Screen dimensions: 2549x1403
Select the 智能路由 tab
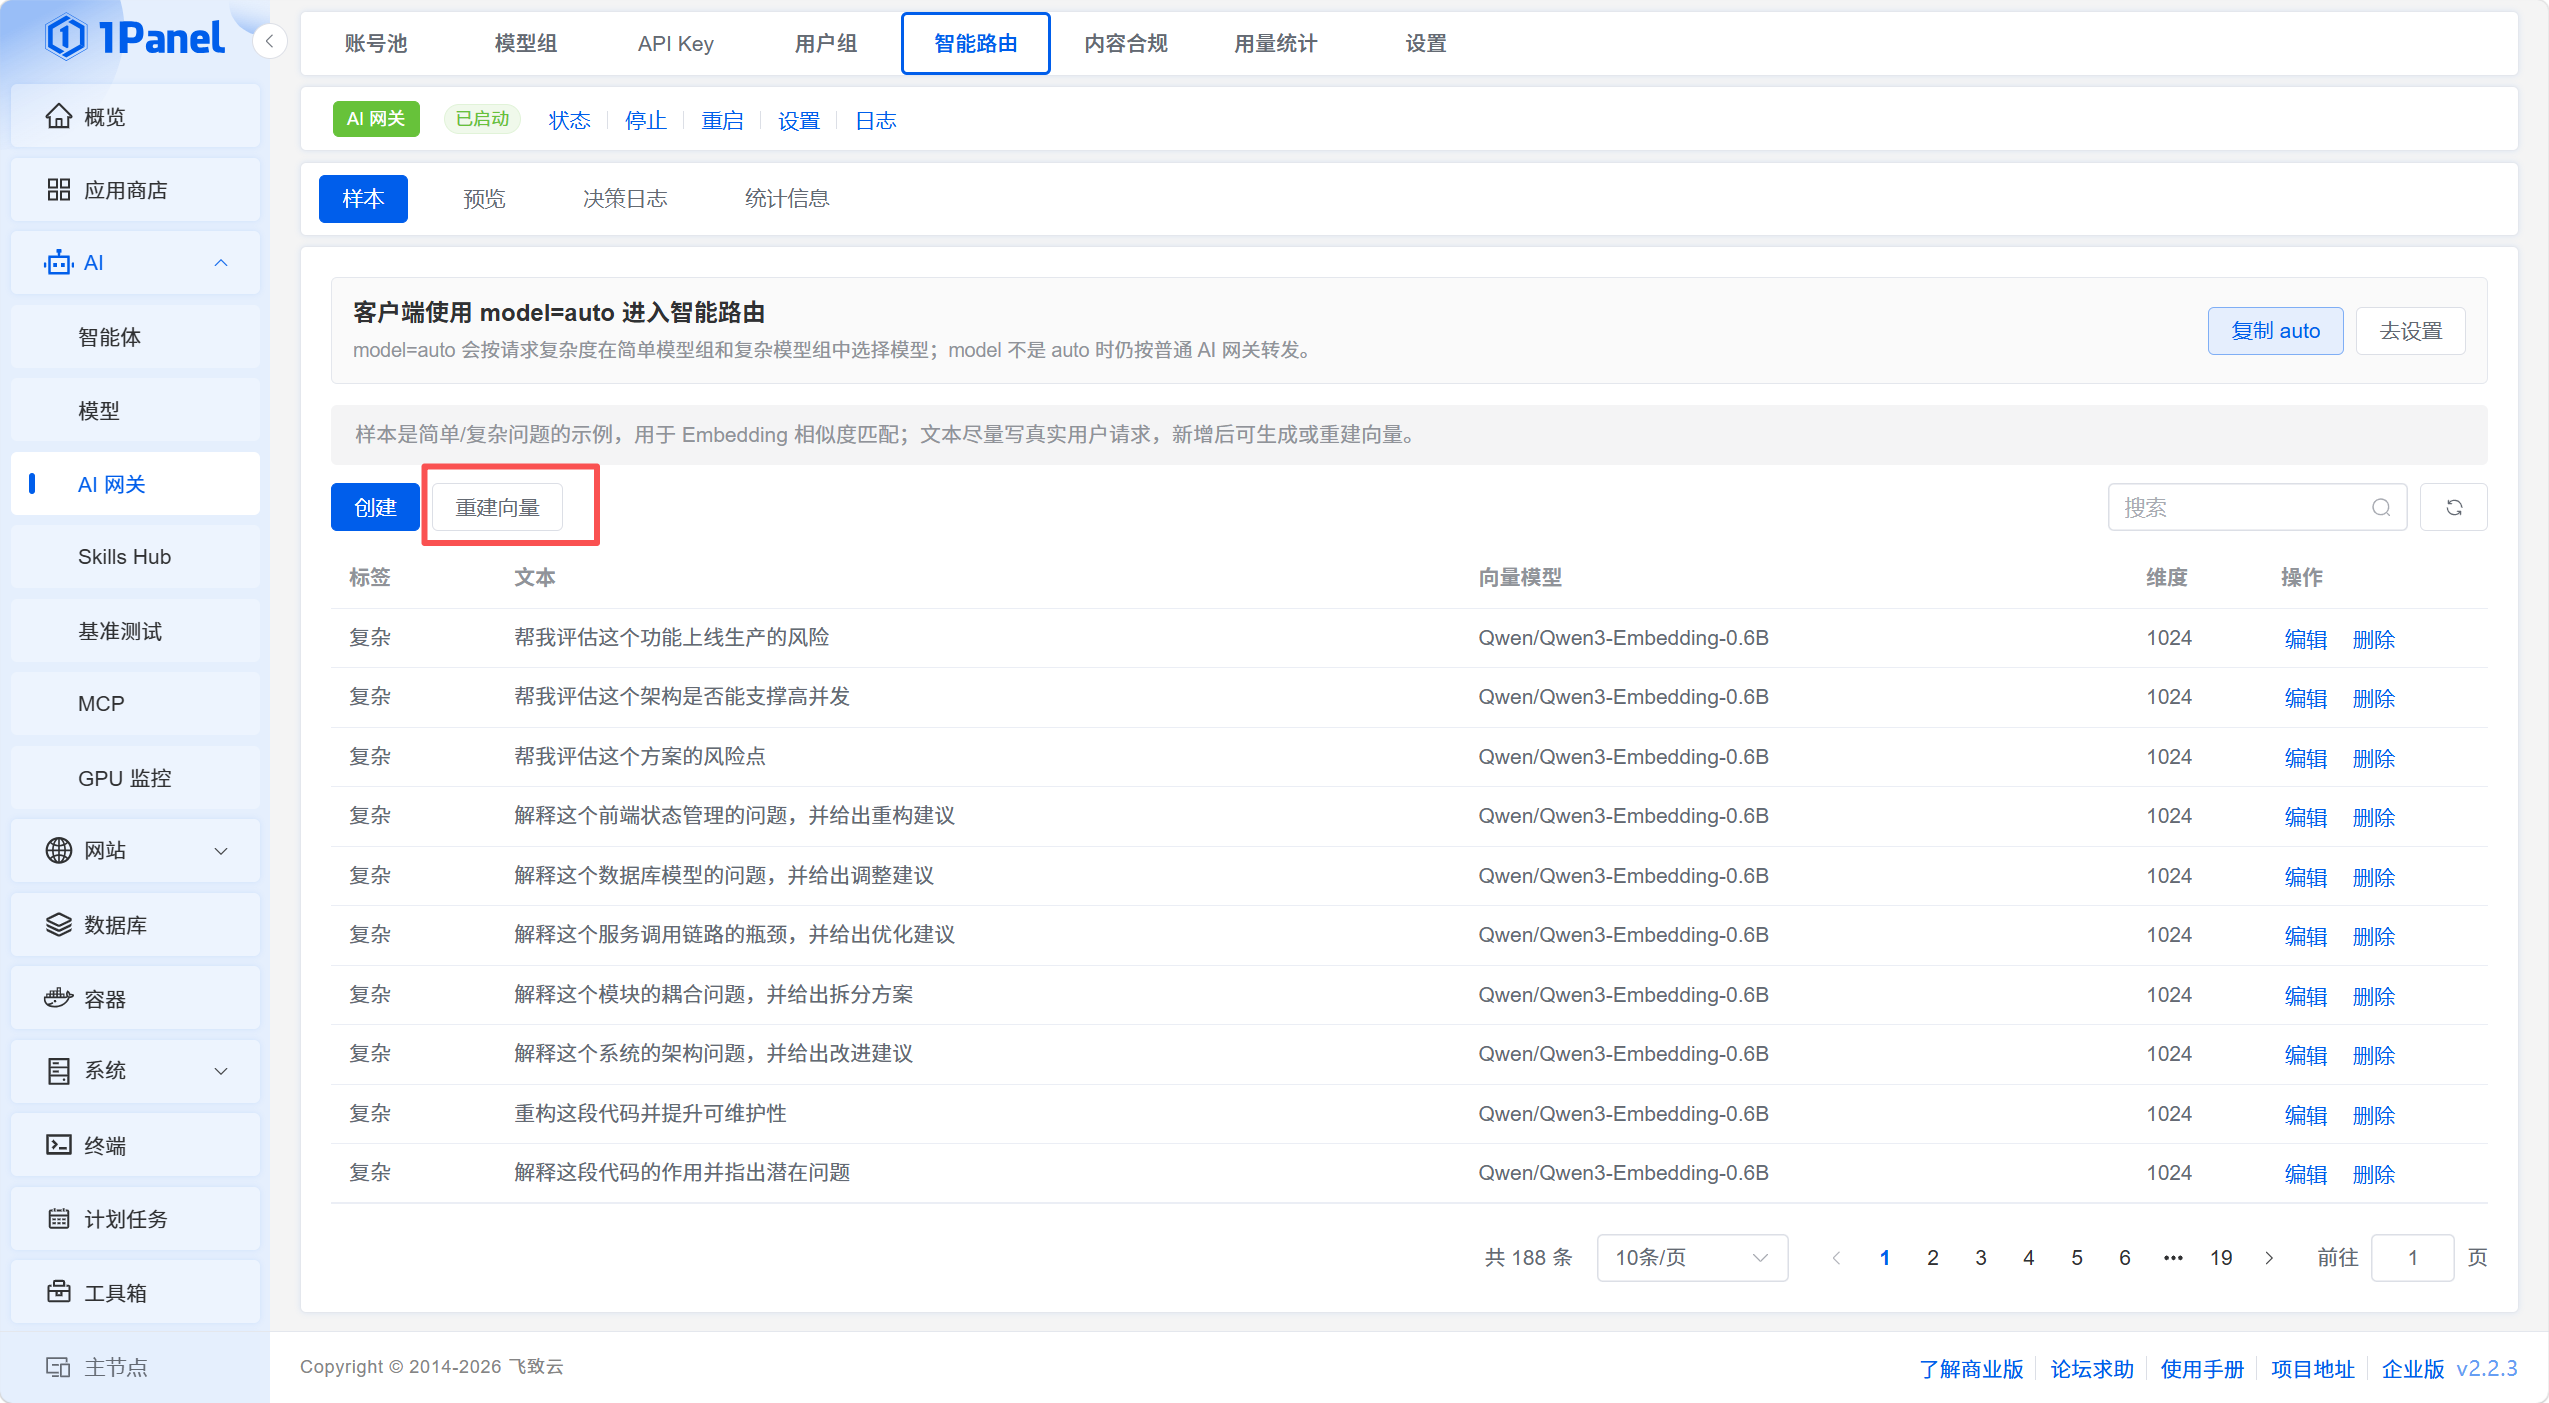tap(976, 44)
